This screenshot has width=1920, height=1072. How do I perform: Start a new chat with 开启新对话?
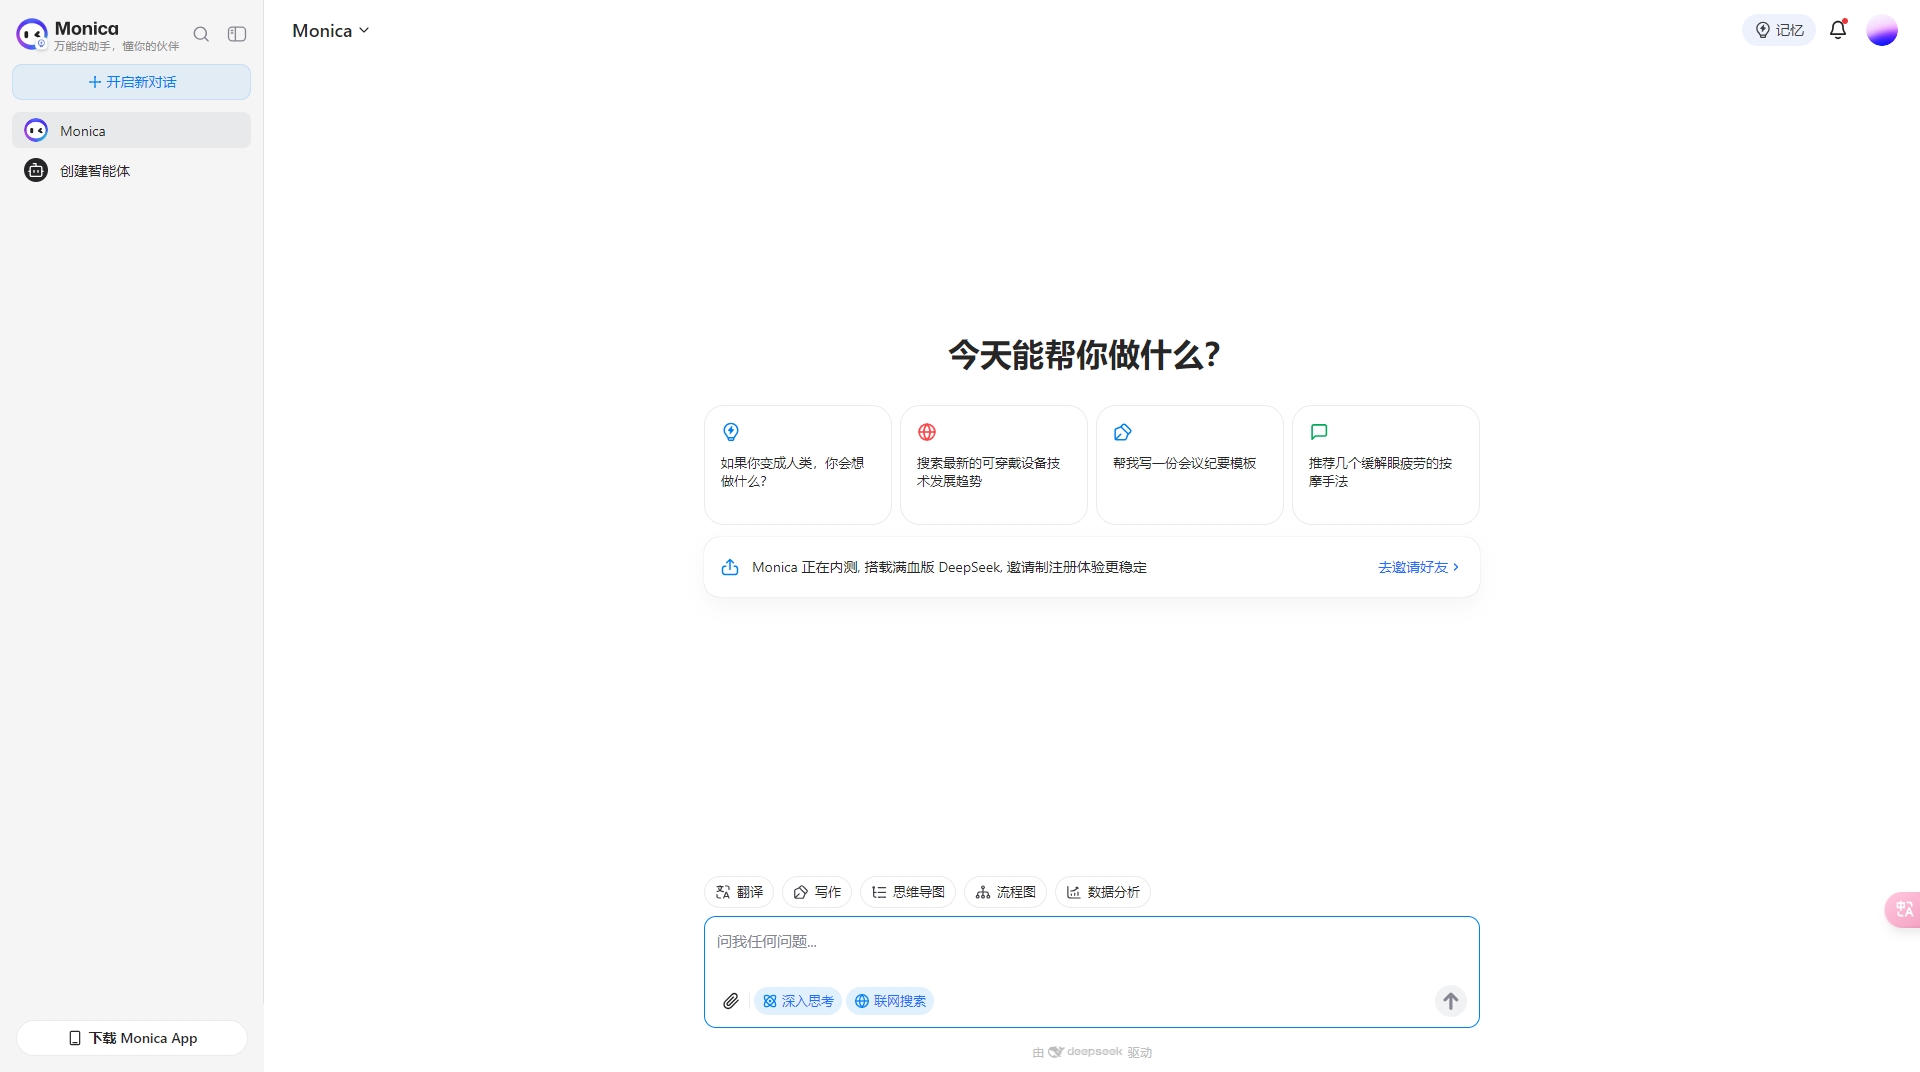(131, 82)
